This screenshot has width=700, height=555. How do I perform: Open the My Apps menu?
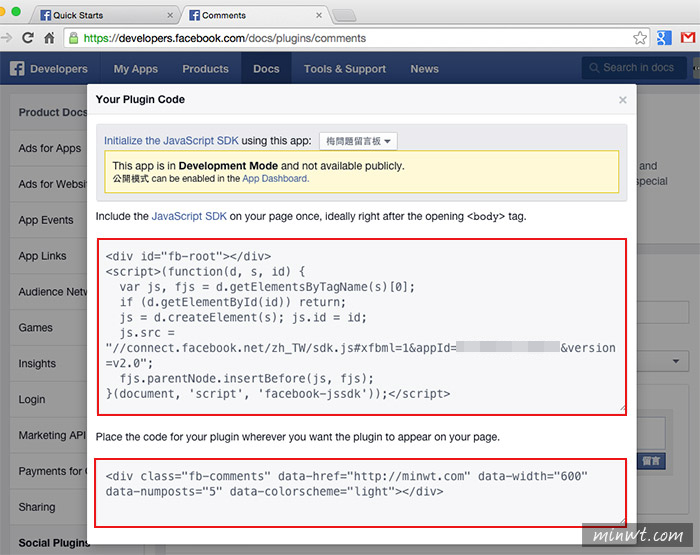pyautogui.click(x=136, y=69)
